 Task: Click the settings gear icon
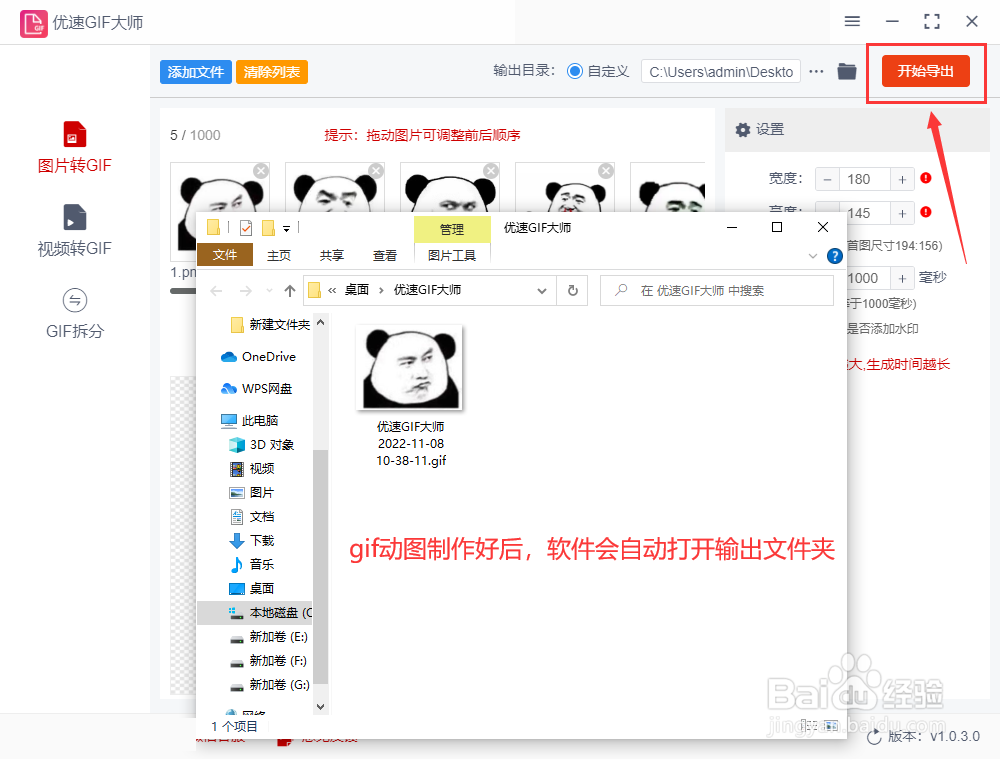click(x=742, y=130)
